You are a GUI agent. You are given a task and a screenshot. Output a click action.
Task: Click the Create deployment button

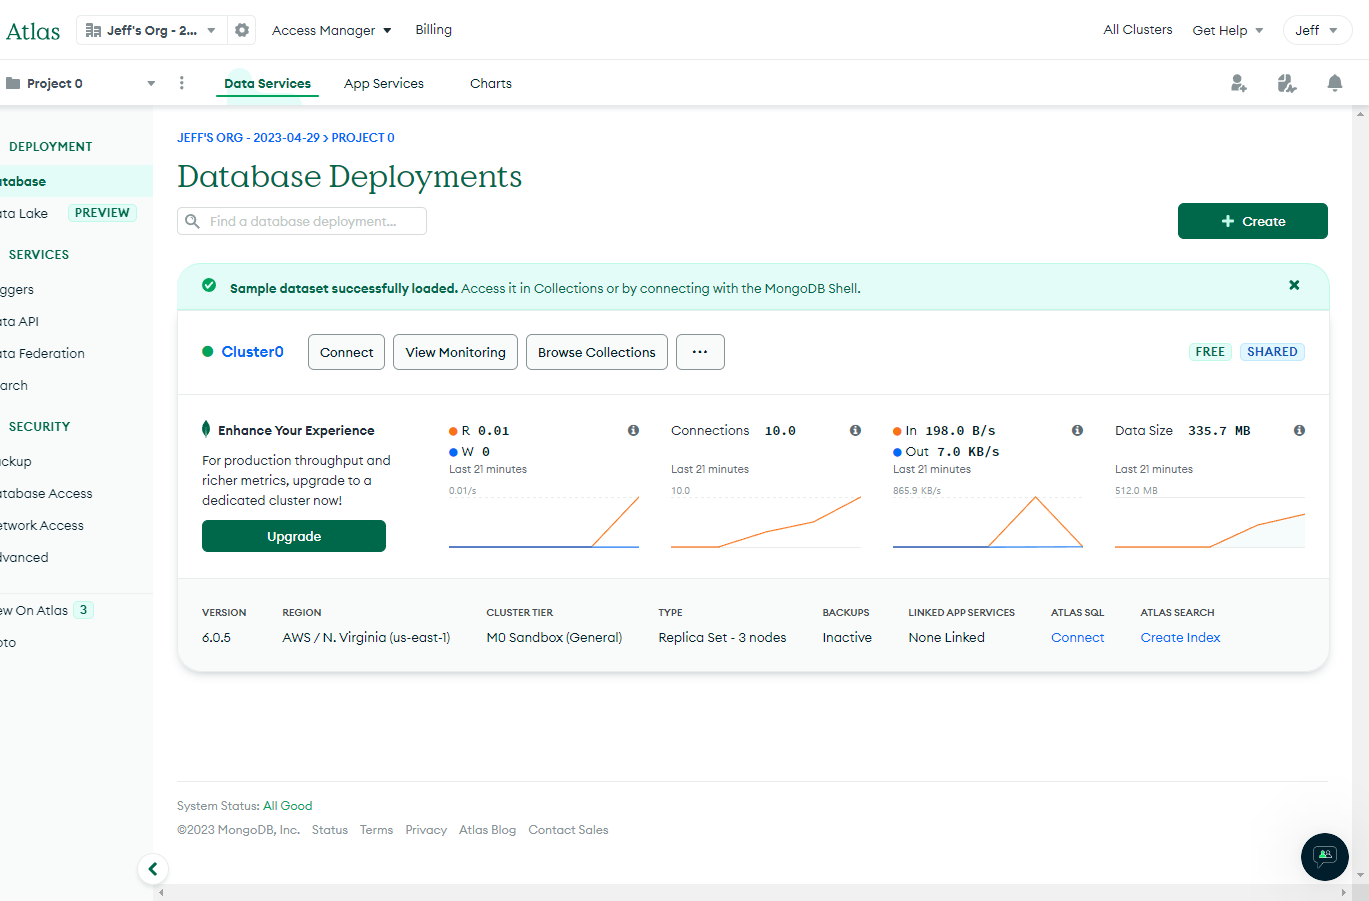tap(1252, 221)
